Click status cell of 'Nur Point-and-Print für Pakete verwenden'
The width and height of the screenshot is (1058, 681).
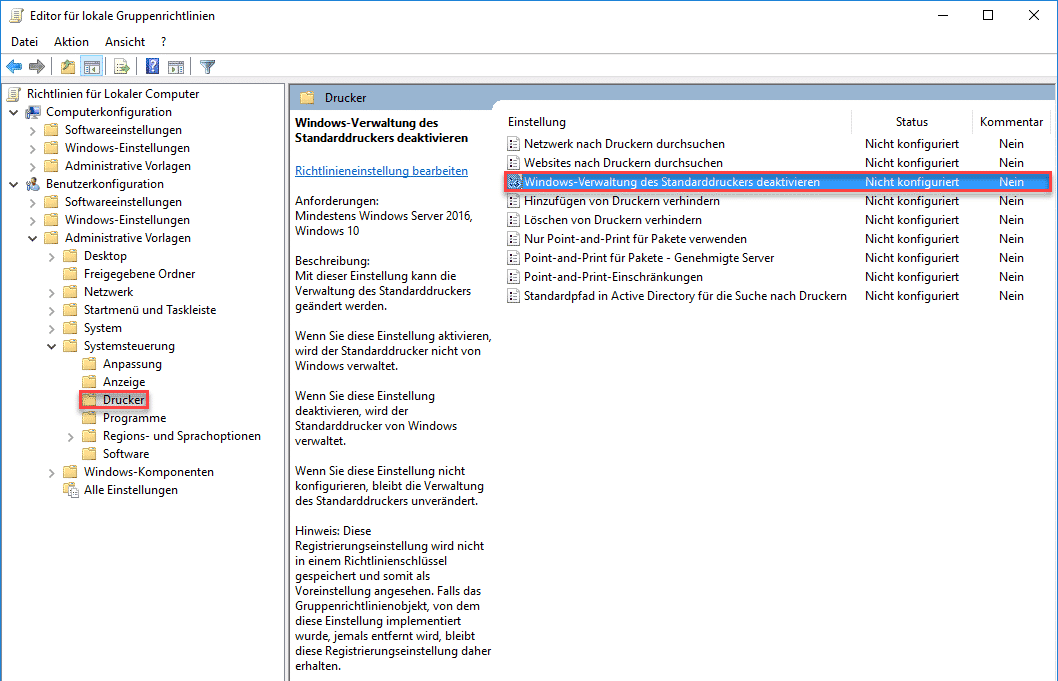point(912,239)
